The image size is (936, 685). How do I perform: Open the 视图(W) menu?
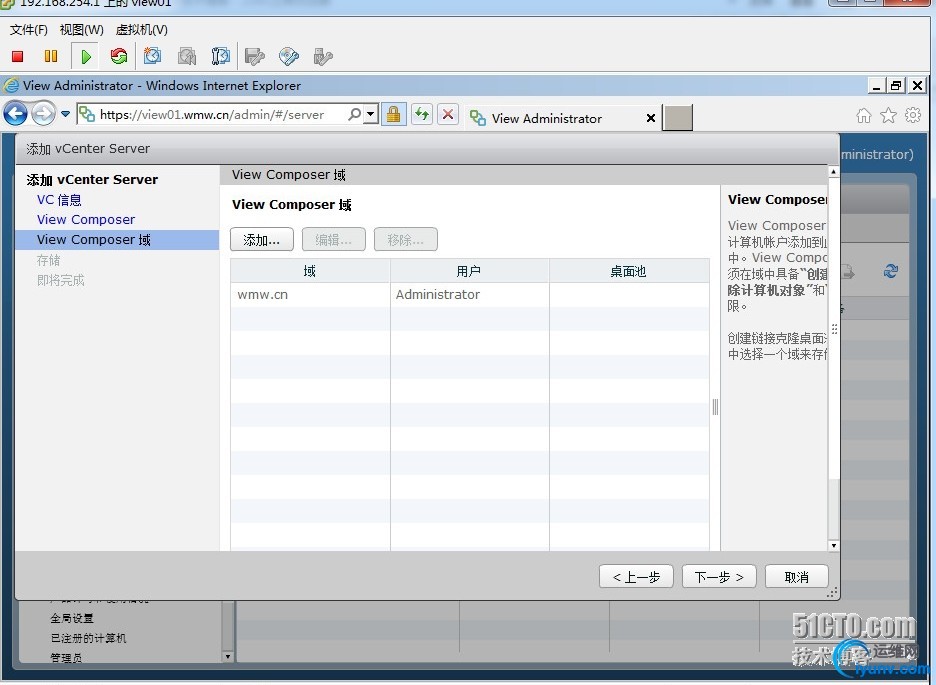point(82,29)
